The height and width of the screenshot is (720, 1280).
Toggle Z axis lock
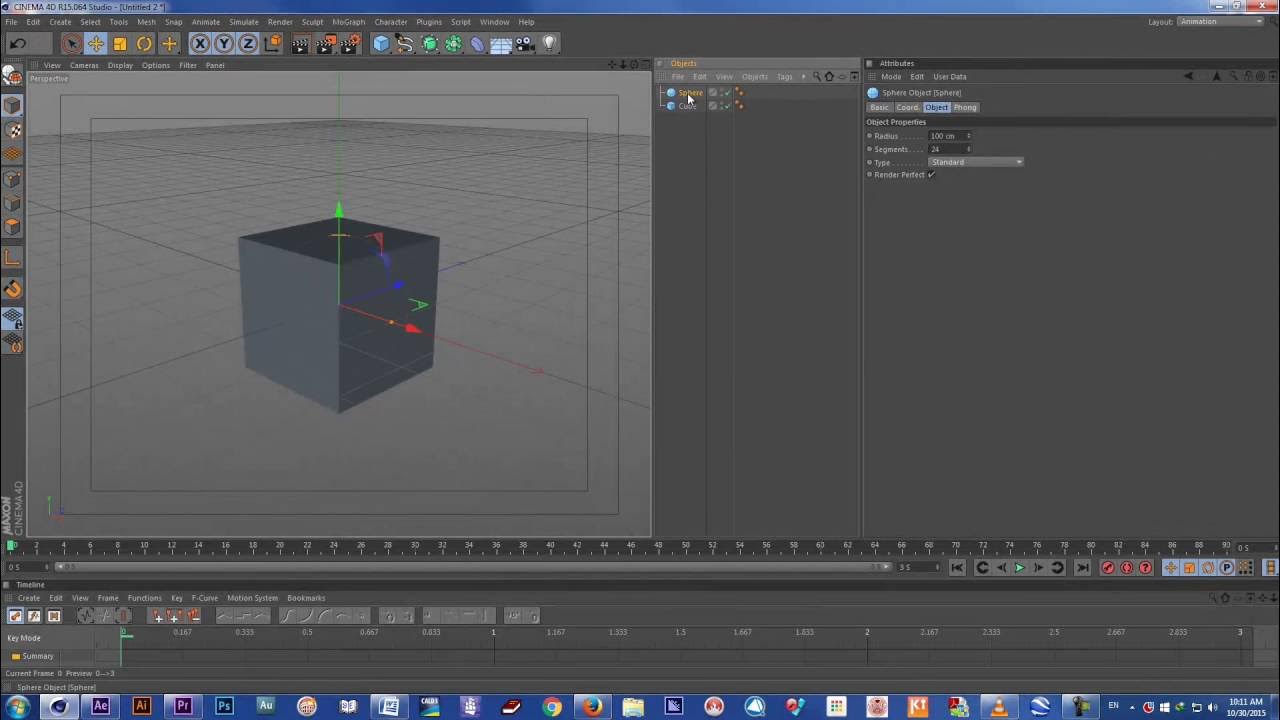tap(248, 43)
